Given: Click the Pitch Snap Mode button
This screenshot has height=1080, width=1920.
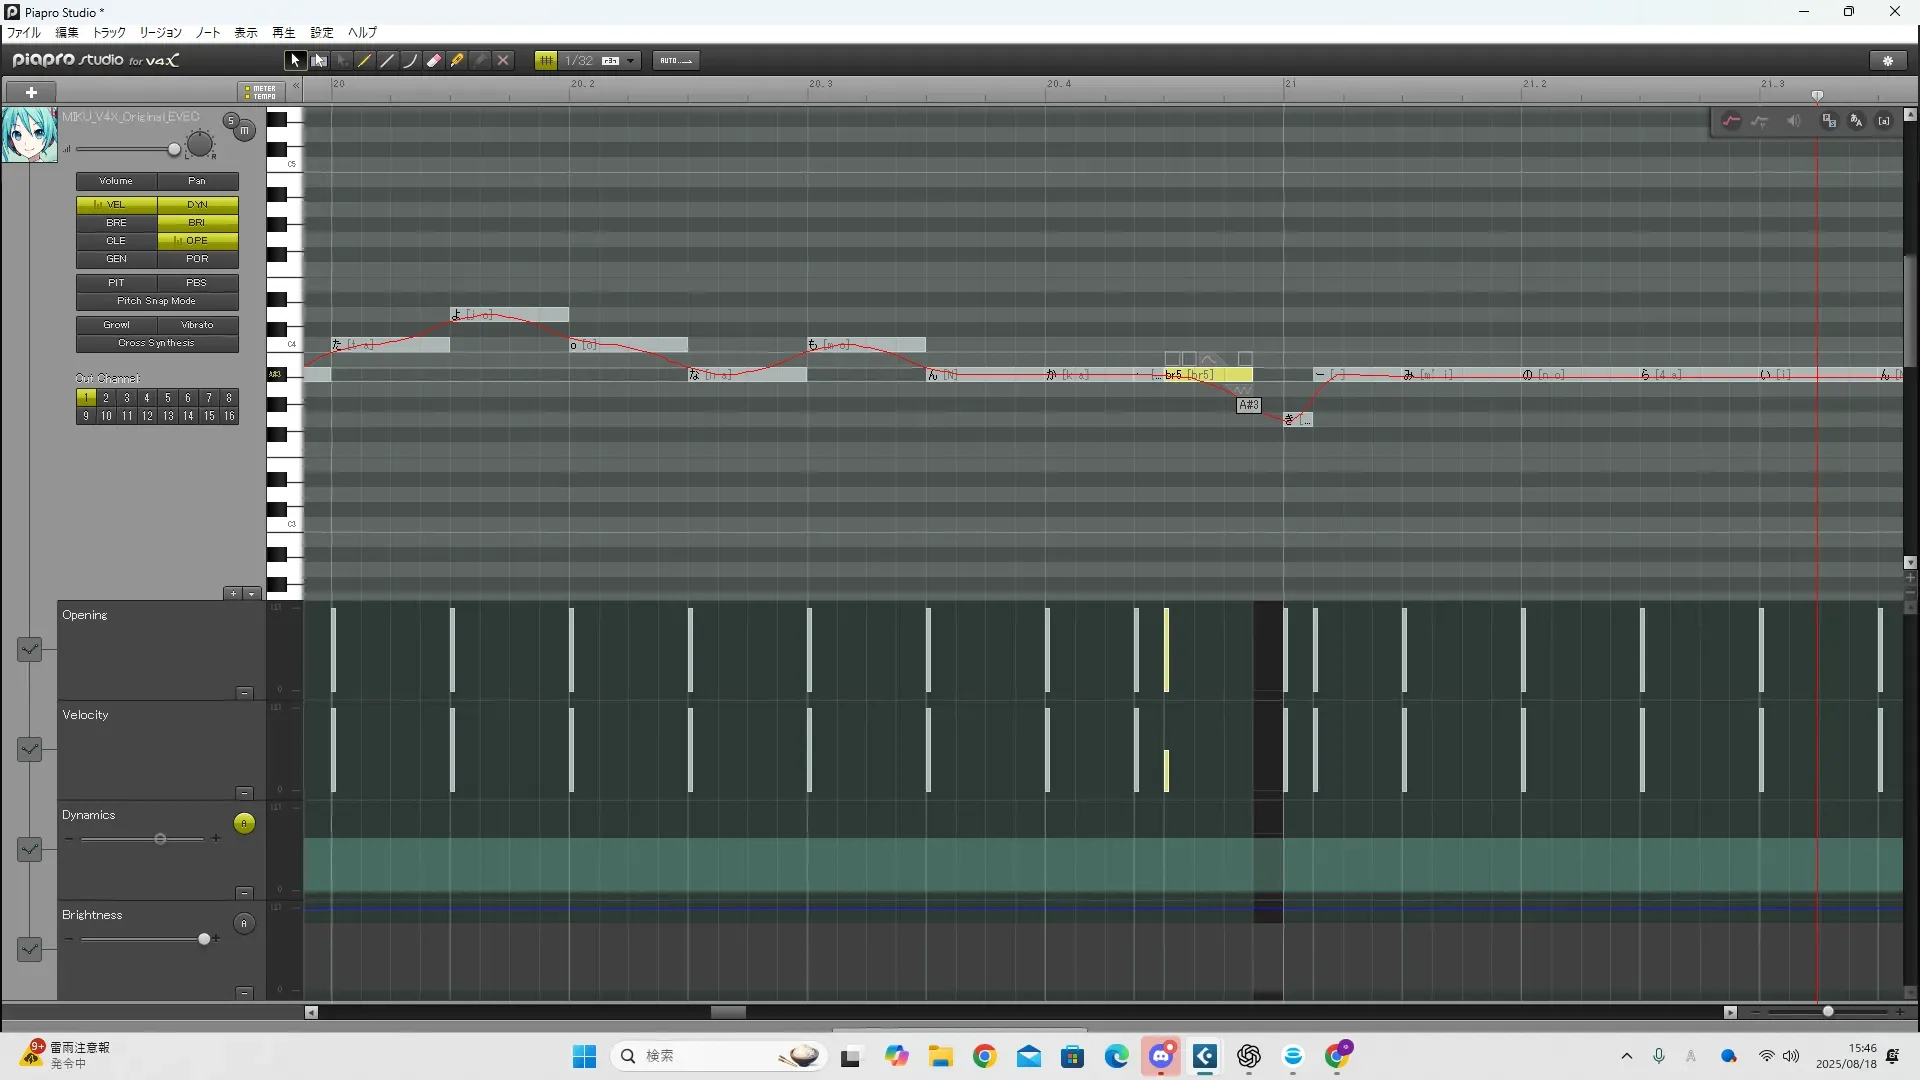Looking at the screenshot, I should point(157,301).
